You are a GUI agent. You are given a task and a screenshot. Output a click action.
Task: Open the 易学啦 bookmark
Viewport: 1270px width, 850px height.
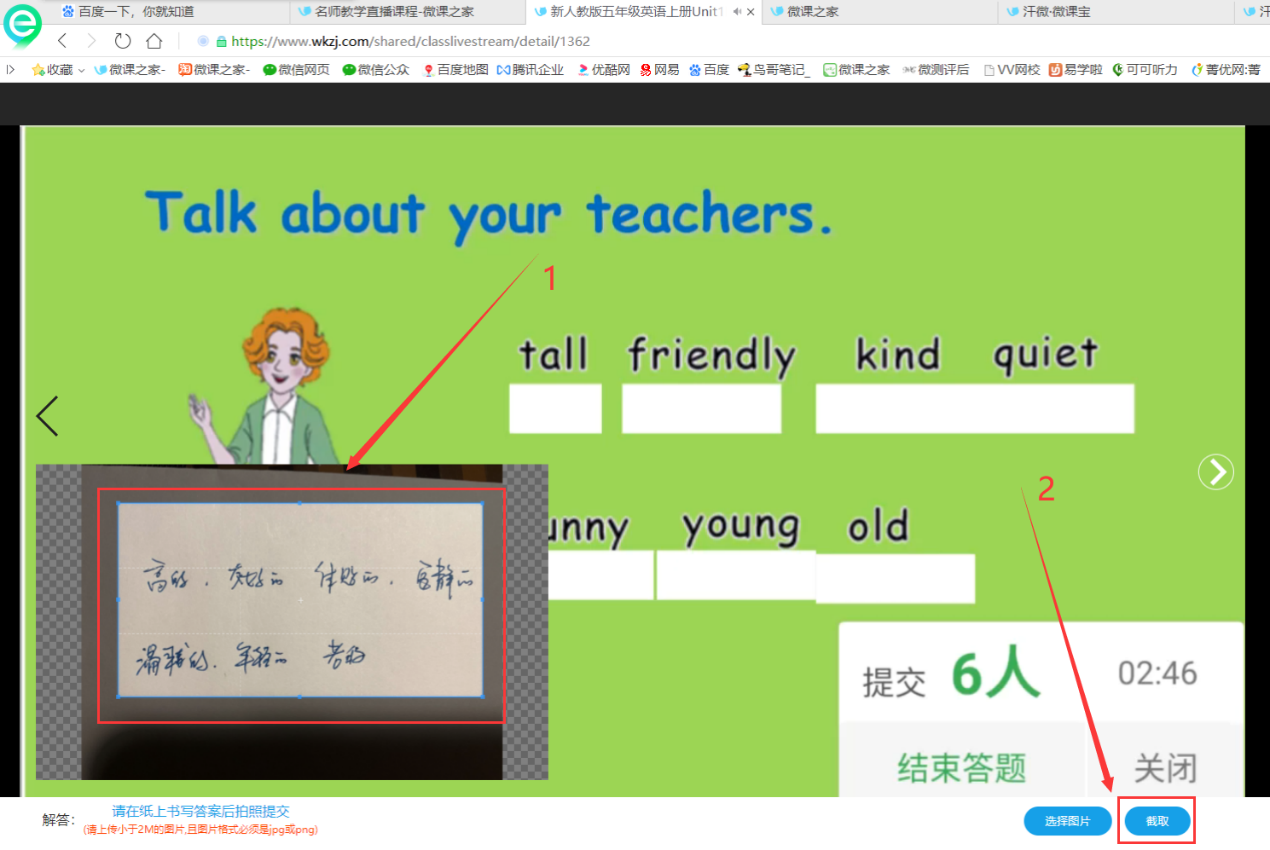click(1075, 69)
